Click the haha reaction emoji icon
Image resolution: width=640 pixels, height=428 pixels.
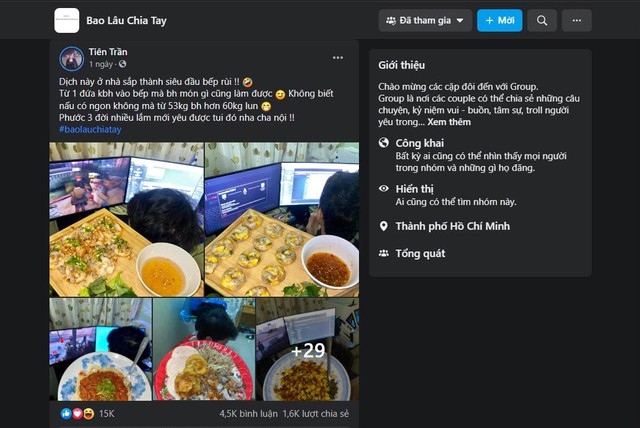pos(88,414)
